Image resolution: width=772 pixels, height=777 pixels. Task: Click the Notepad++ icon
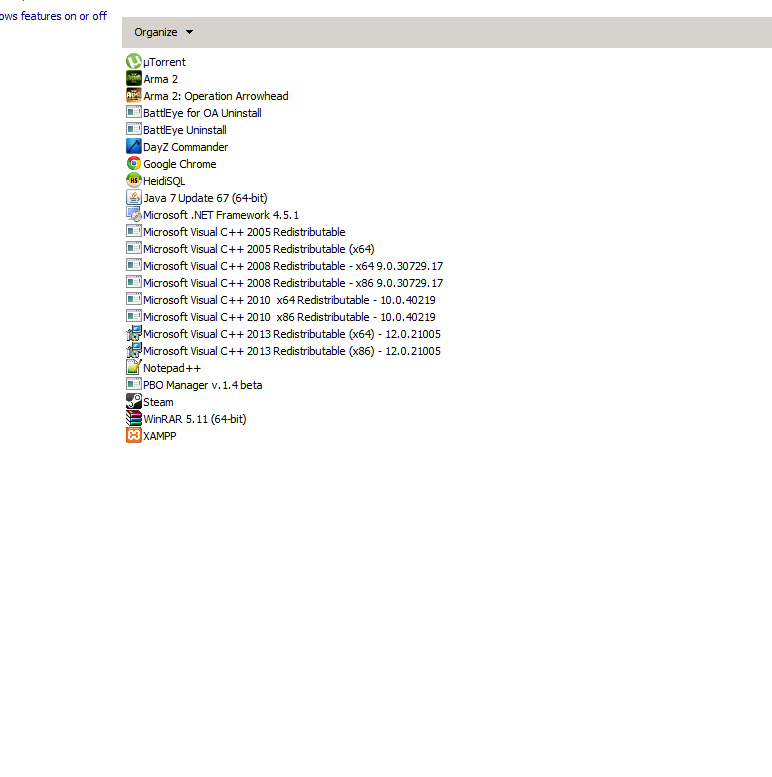tap(134, 367)
